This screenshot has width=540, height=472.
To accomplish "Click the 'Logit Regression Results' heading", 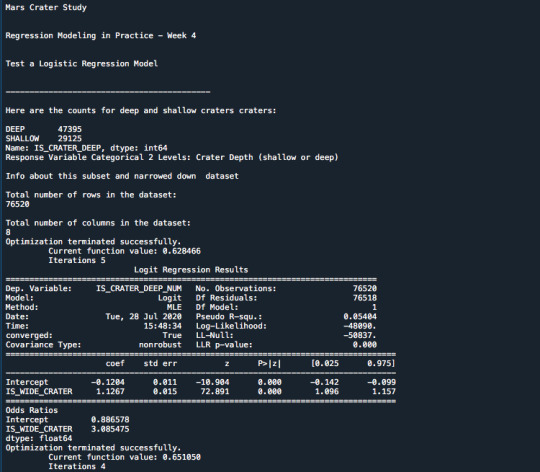I will (191, 270).
